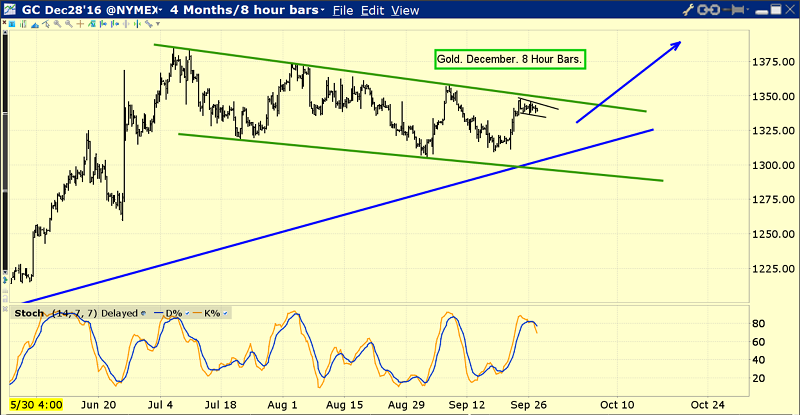Open the K% line options arrow
The image size is (800, 415).
[227, 314]
